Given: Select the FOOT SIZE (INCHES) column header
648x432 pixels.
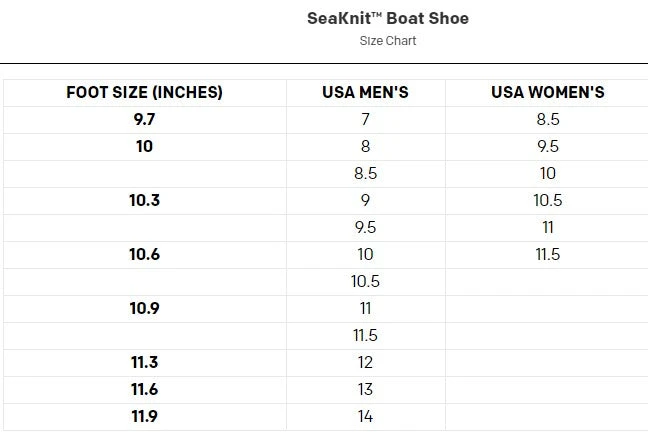Looking at the screenshot, I should [144, 93].
